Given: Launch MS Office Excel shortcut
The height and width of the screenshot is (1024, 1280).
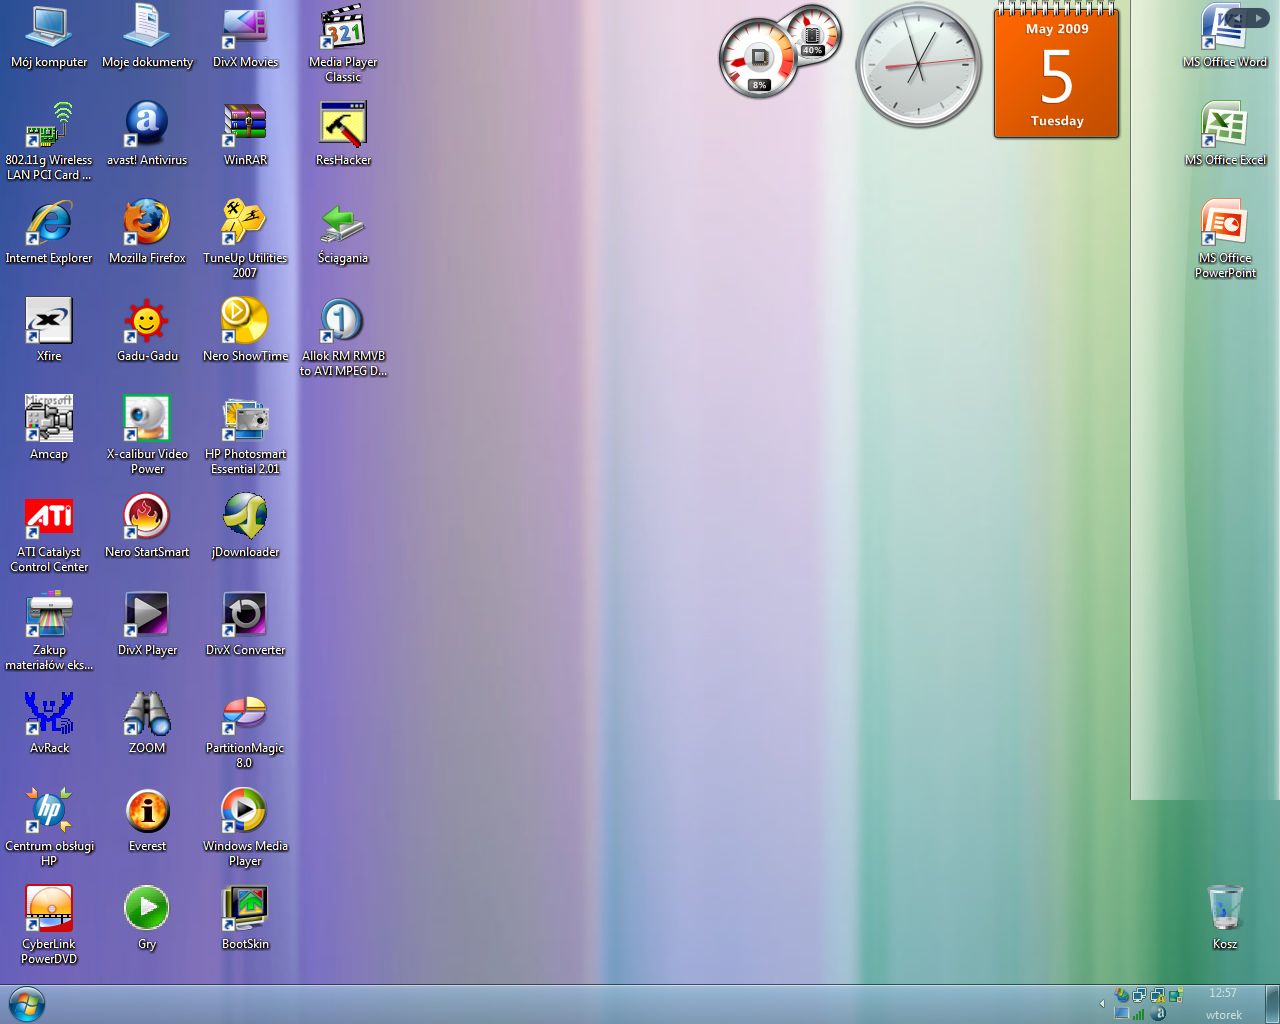Looking at the screenshot, I should click(x=1225, y=134).
